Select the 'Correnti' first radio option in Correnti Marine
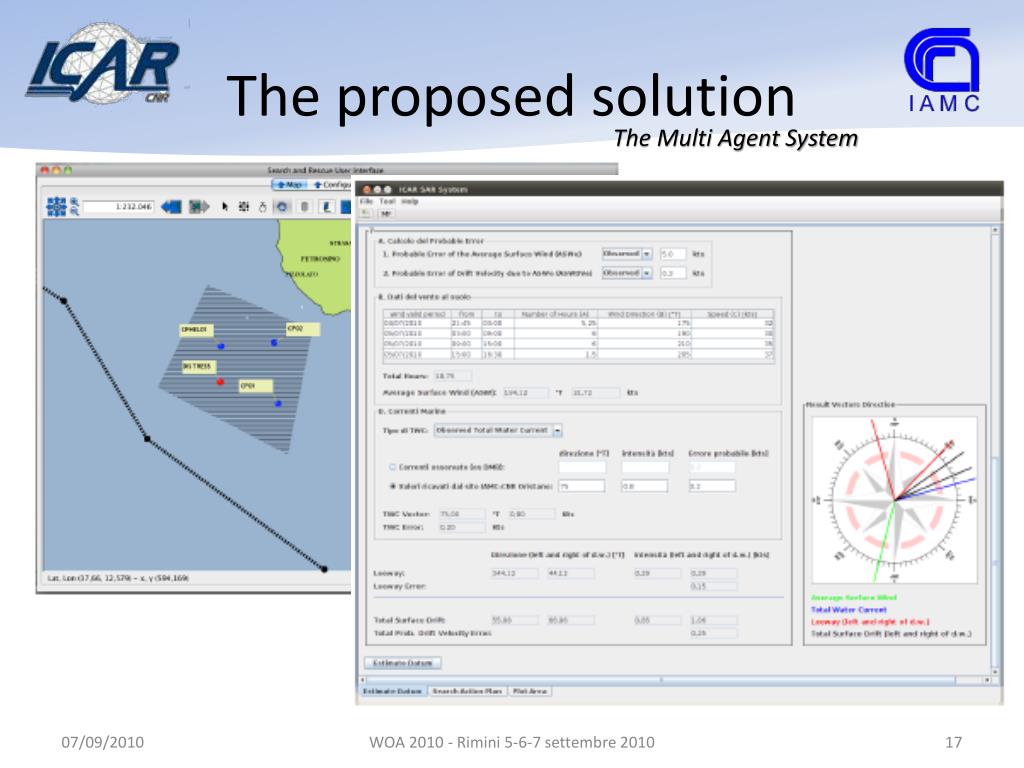Viewport: 1024px width, 768px height. (392, 467)
